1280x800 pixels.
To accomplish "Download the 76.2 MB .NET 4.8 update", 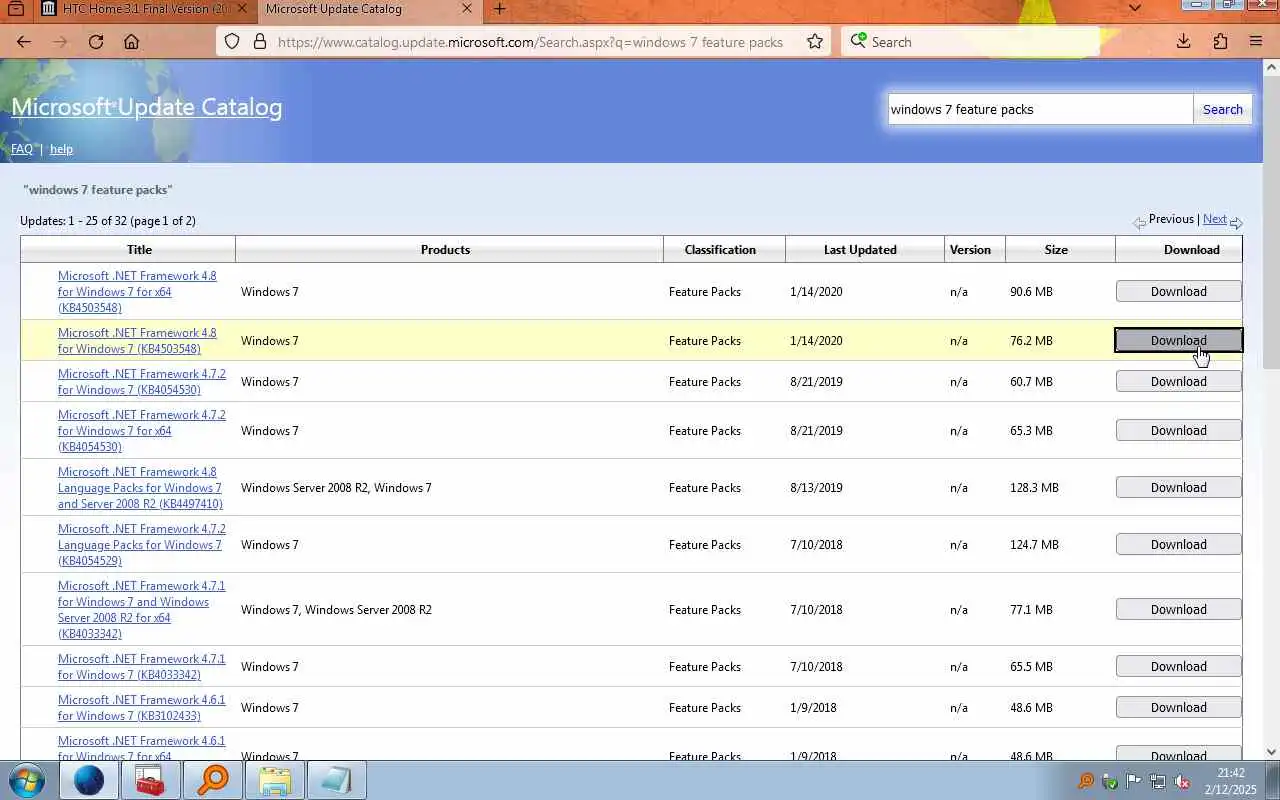I will [1178, 340].
